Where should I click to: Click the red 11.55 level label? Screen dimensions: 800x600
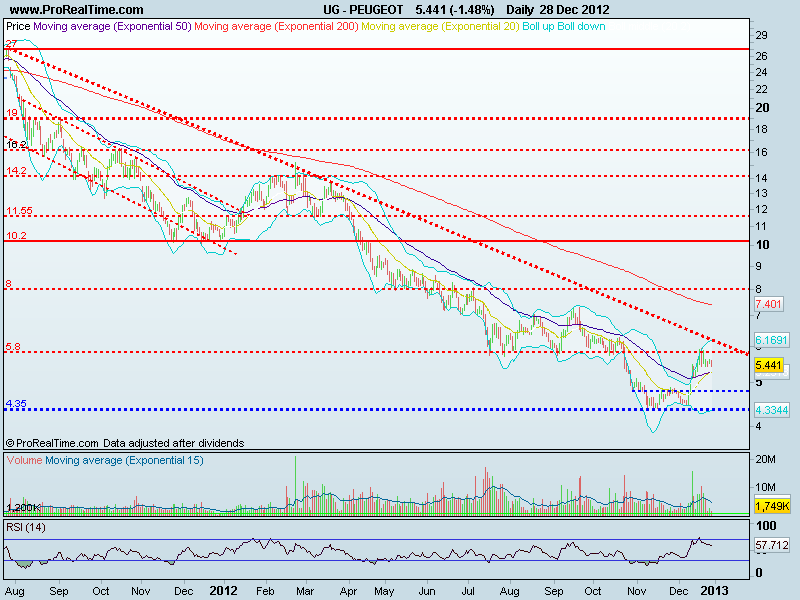19,210
